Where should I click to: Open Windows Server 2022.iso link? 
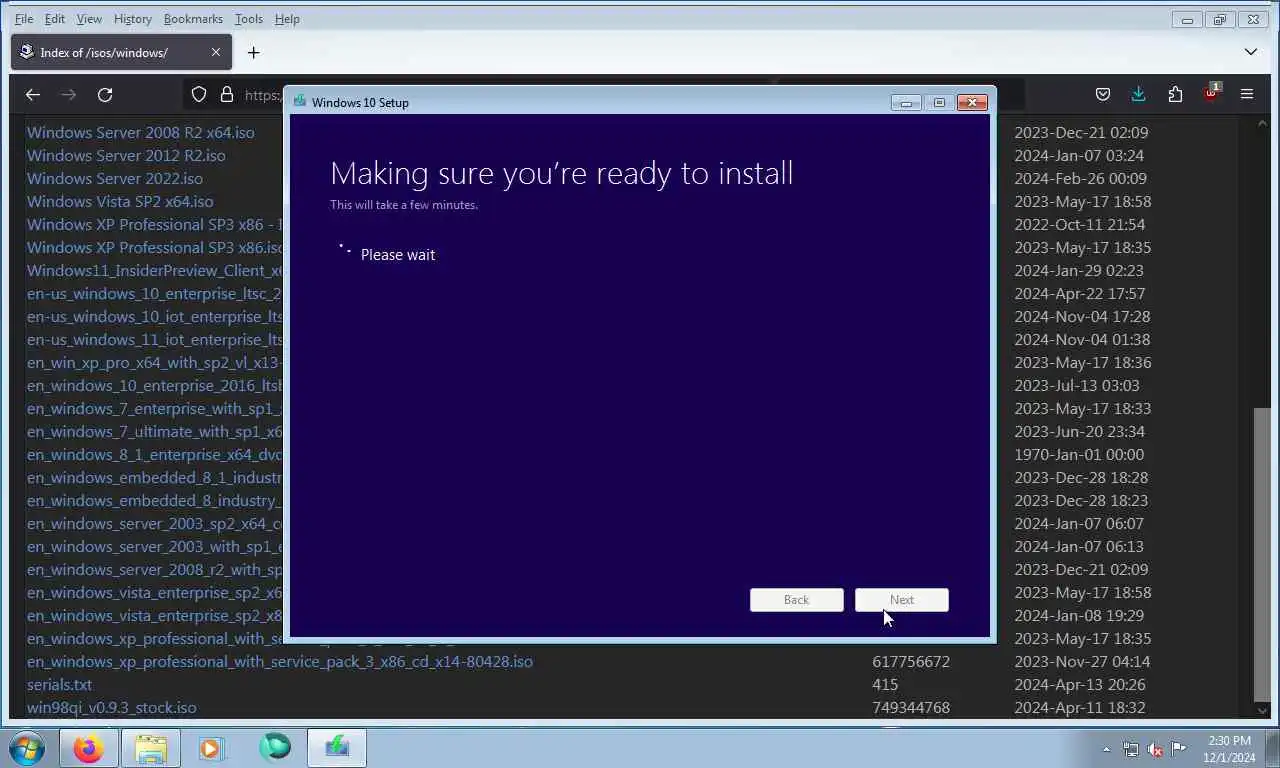(x=114, y=178)
